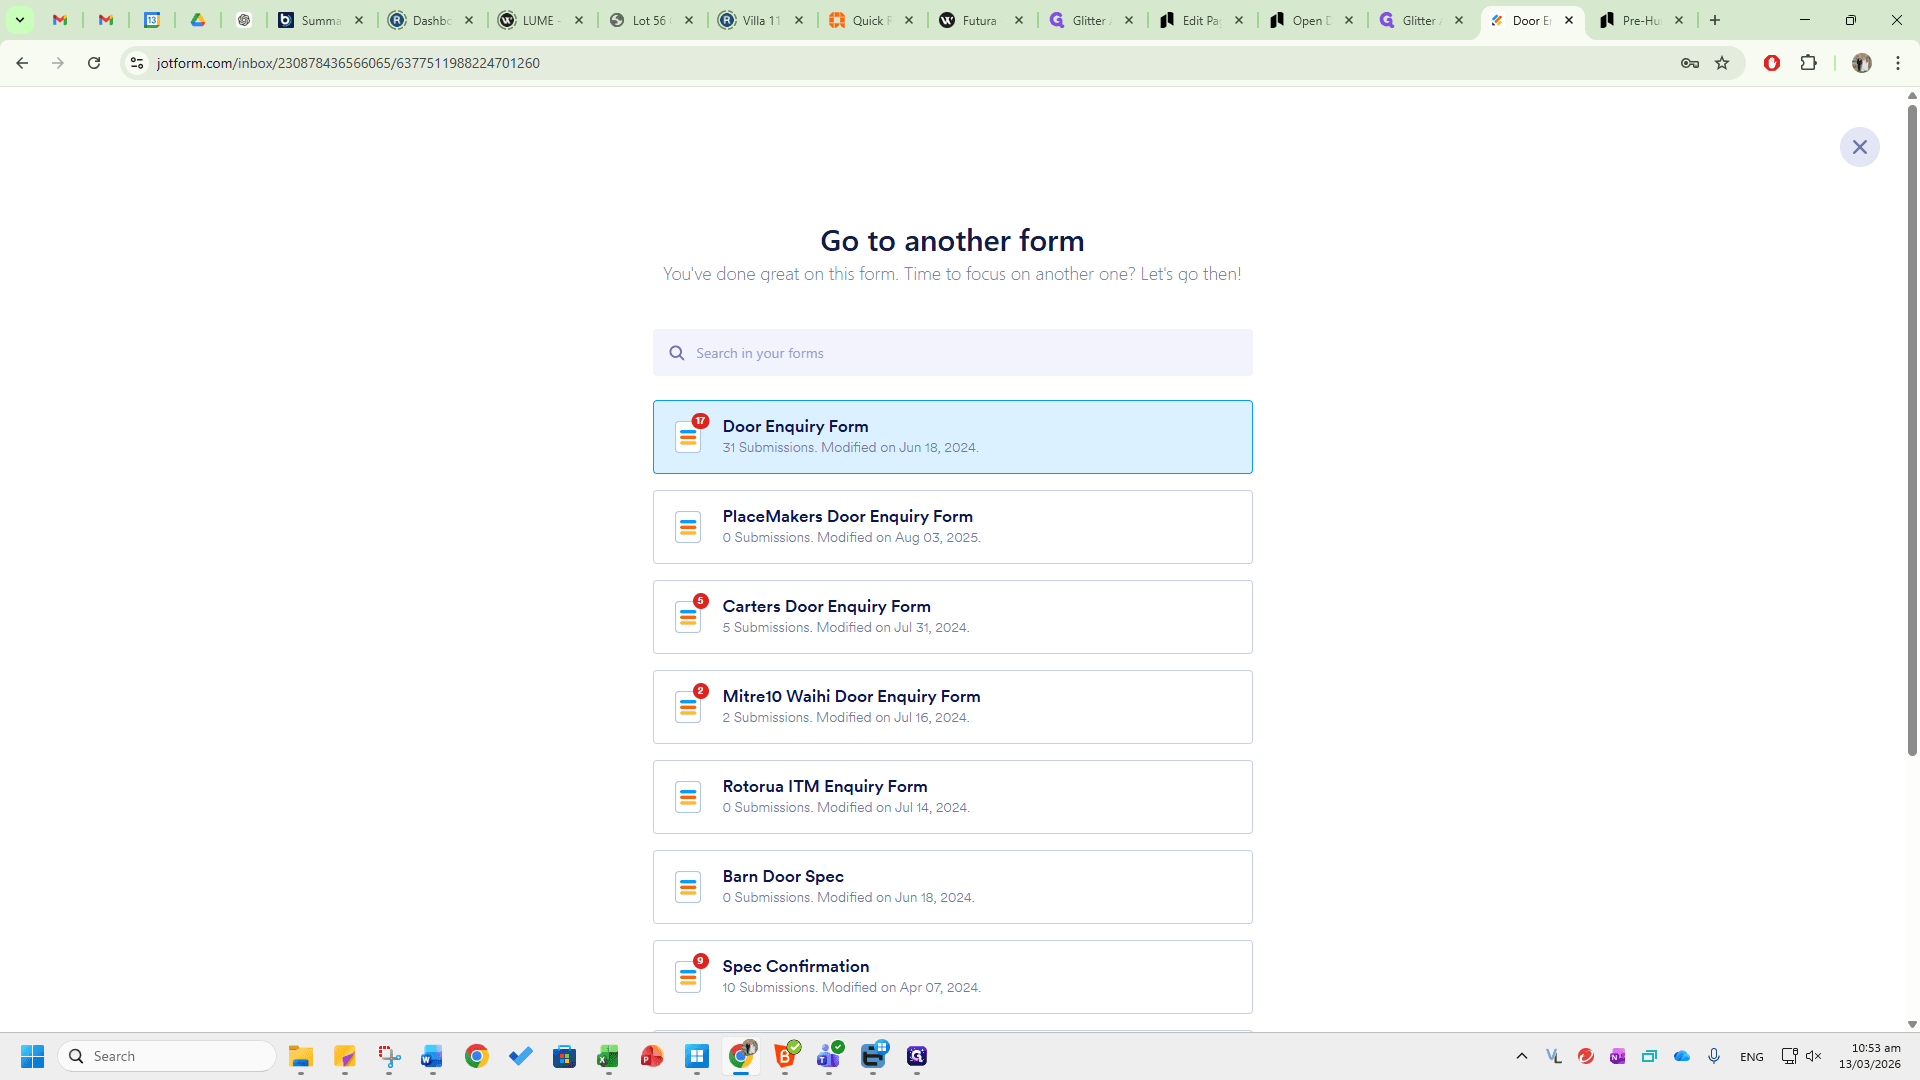Switch to the Quick F browser tab

point(870,20)
